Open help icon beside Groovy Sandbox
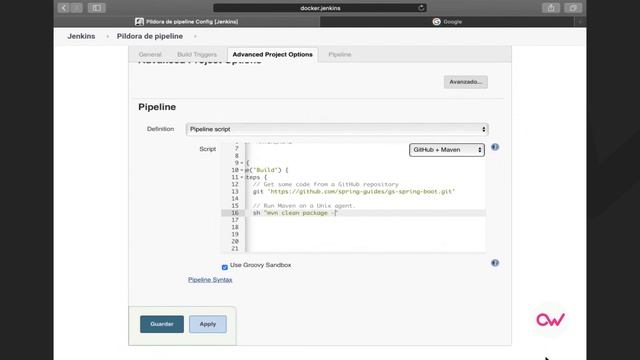Screen dimensions: 640x360 (495, 263)
